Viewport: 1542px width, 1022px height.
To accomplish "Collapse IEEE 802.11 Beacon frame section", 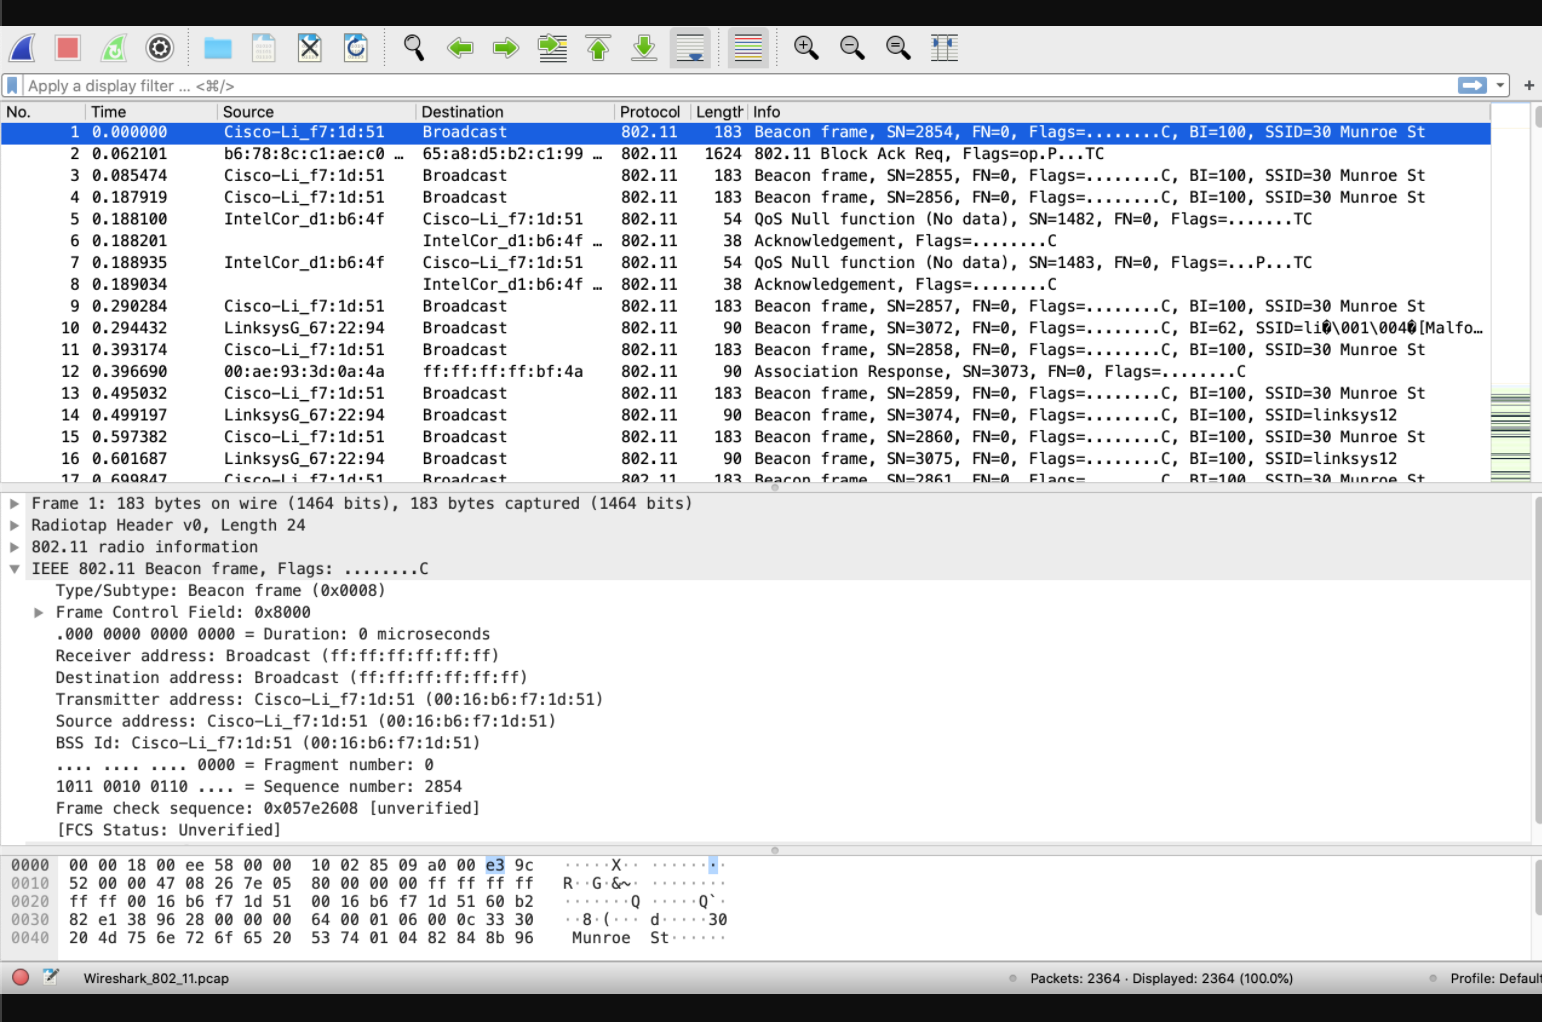I will coord(15,569).
